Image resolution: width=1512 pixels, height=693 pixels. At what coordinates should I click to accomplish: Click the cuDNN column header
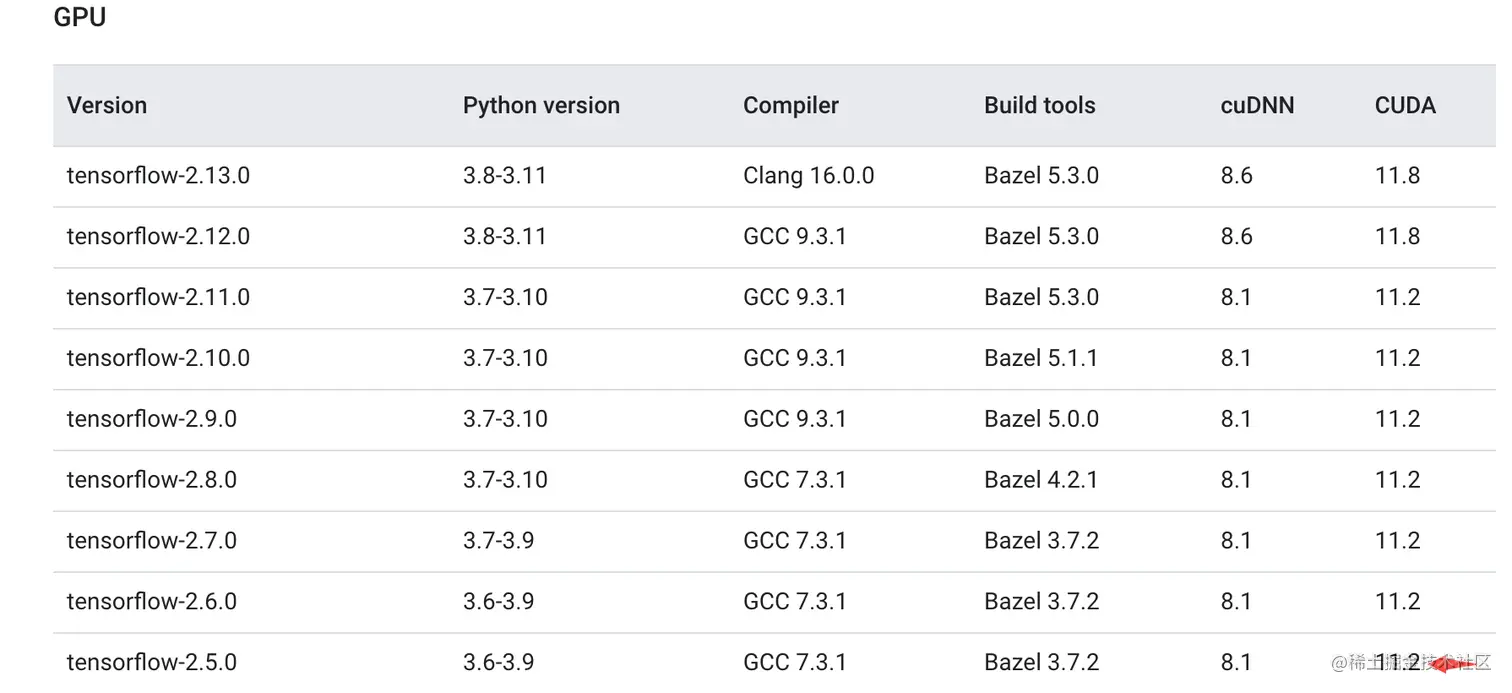1257,105
